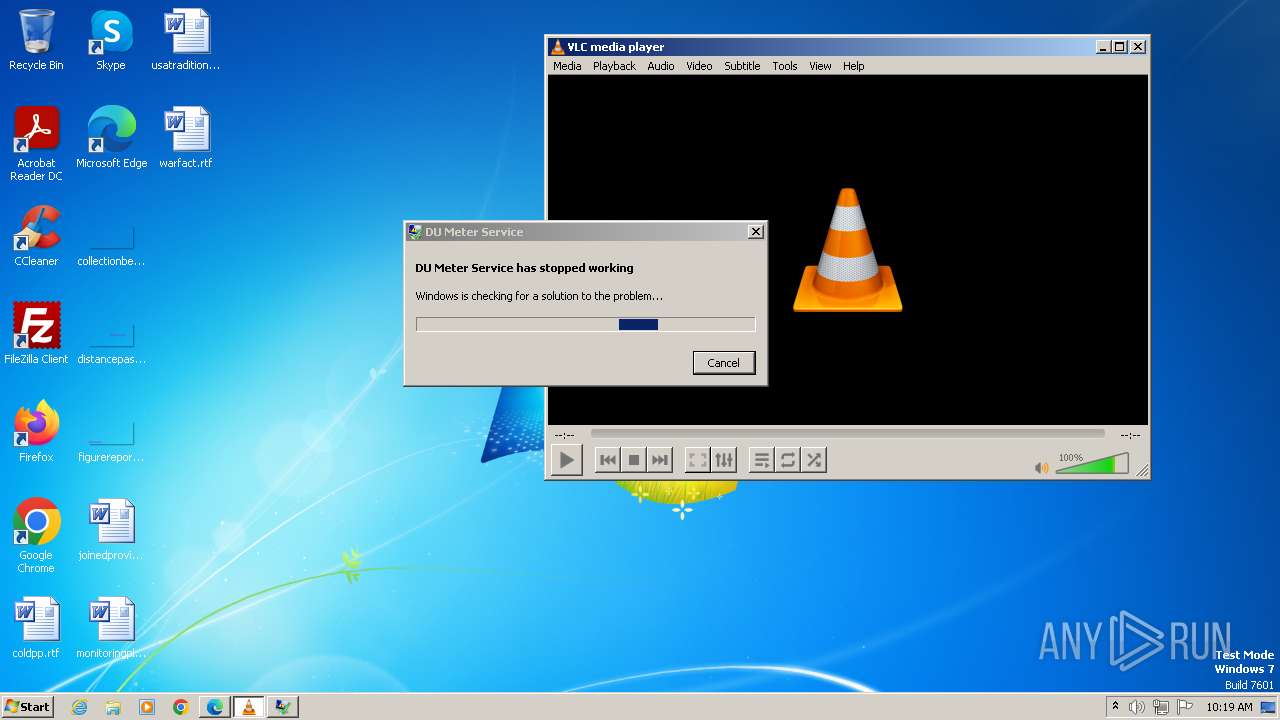Select the FileZilla Client shortcut
Screen dimensions: 1280x720
coord(36,334)
